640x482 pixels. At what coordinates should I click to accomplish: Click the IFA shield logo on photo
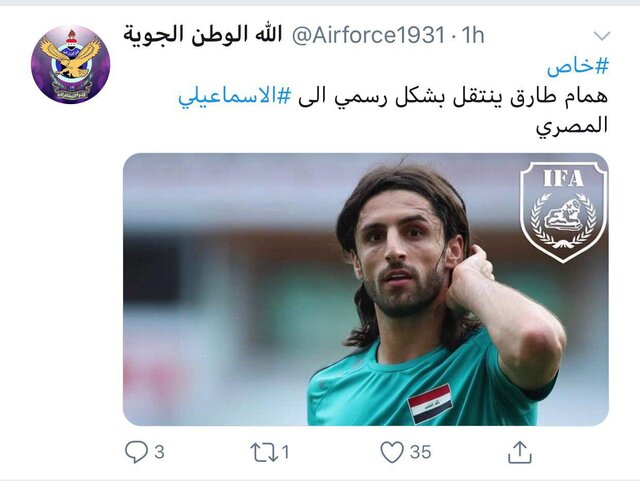[563, 211]
